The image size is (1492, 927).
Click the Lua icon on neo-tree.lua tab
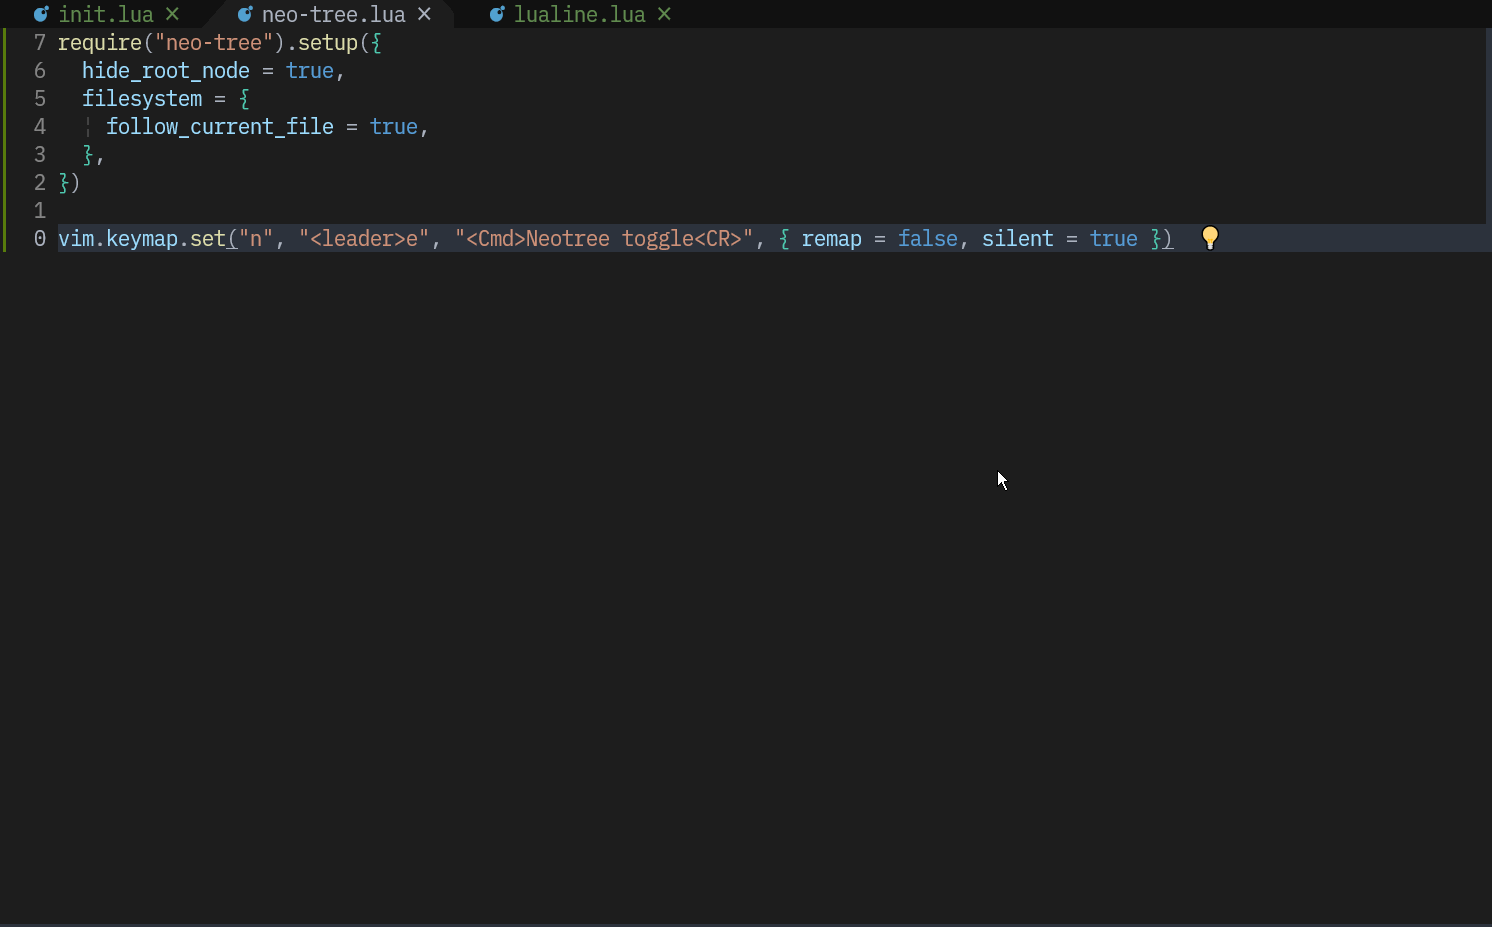pos(245,15)
